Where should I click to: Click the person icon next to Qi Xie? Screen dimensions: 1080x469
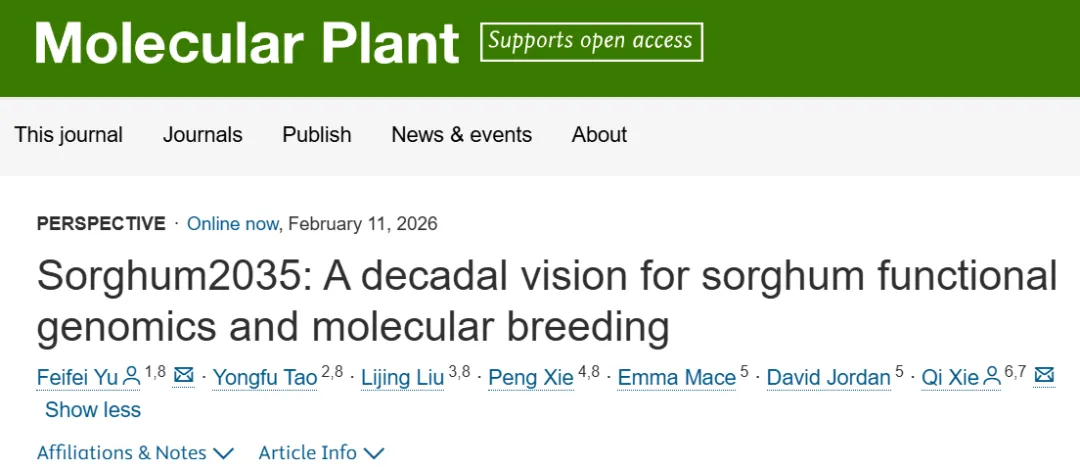[x=992, y=377]
